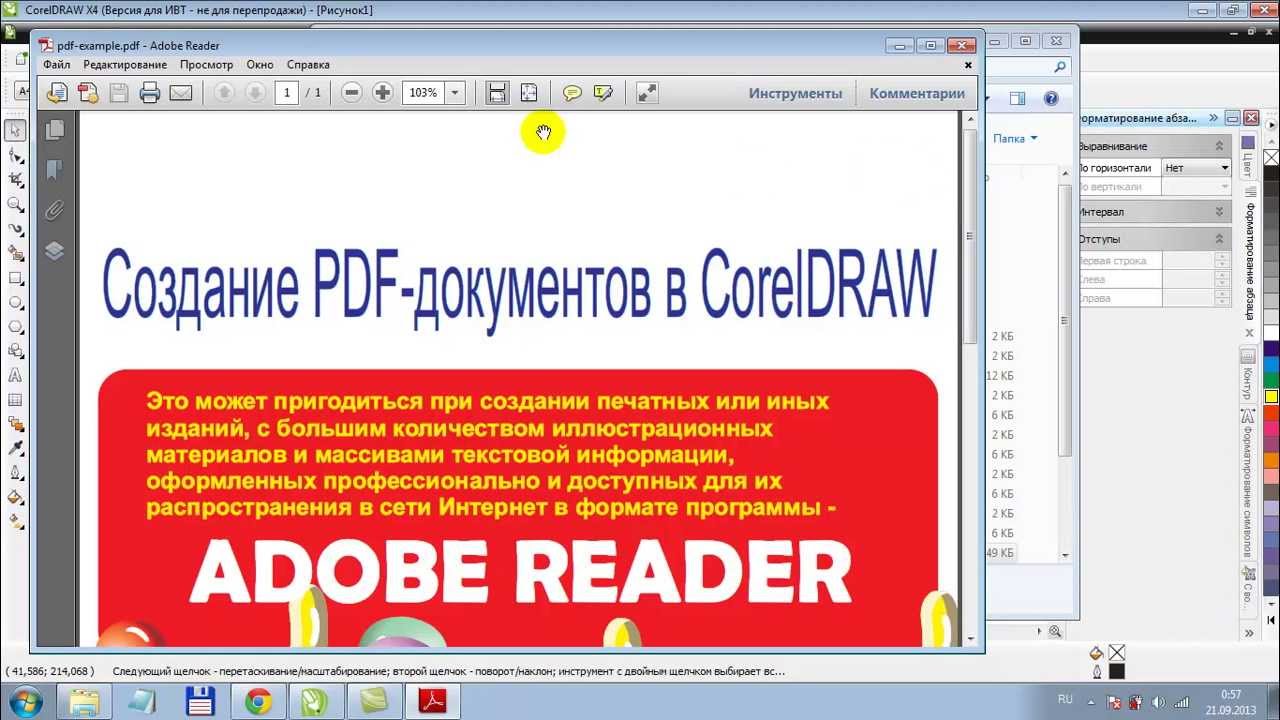
Task: Select the Цвет docker tab
Action: pyautogui.click(x=1247, y=157)
